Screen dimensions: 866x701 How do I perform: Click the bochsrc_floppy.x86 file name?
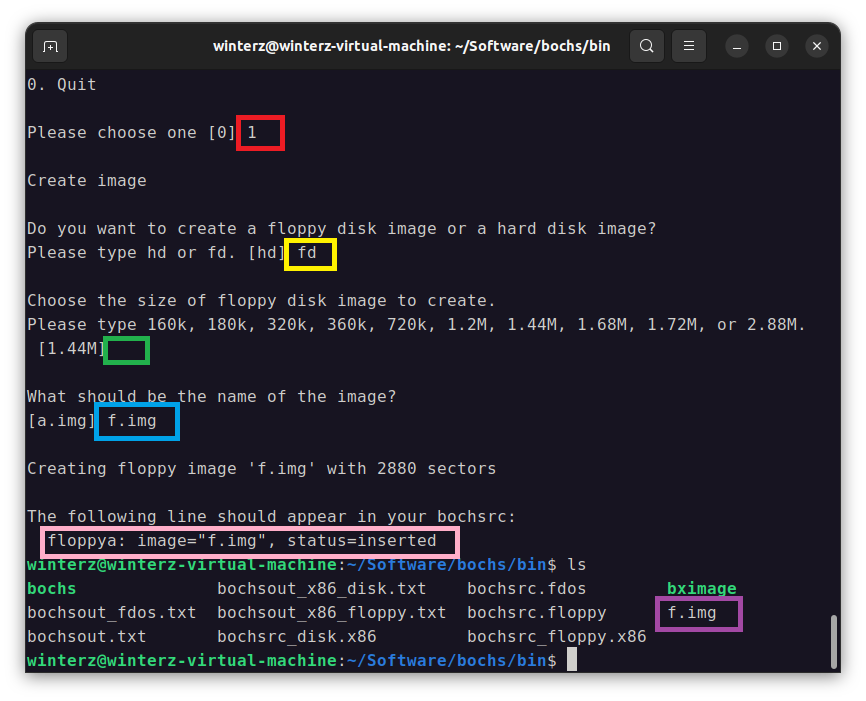556,636
